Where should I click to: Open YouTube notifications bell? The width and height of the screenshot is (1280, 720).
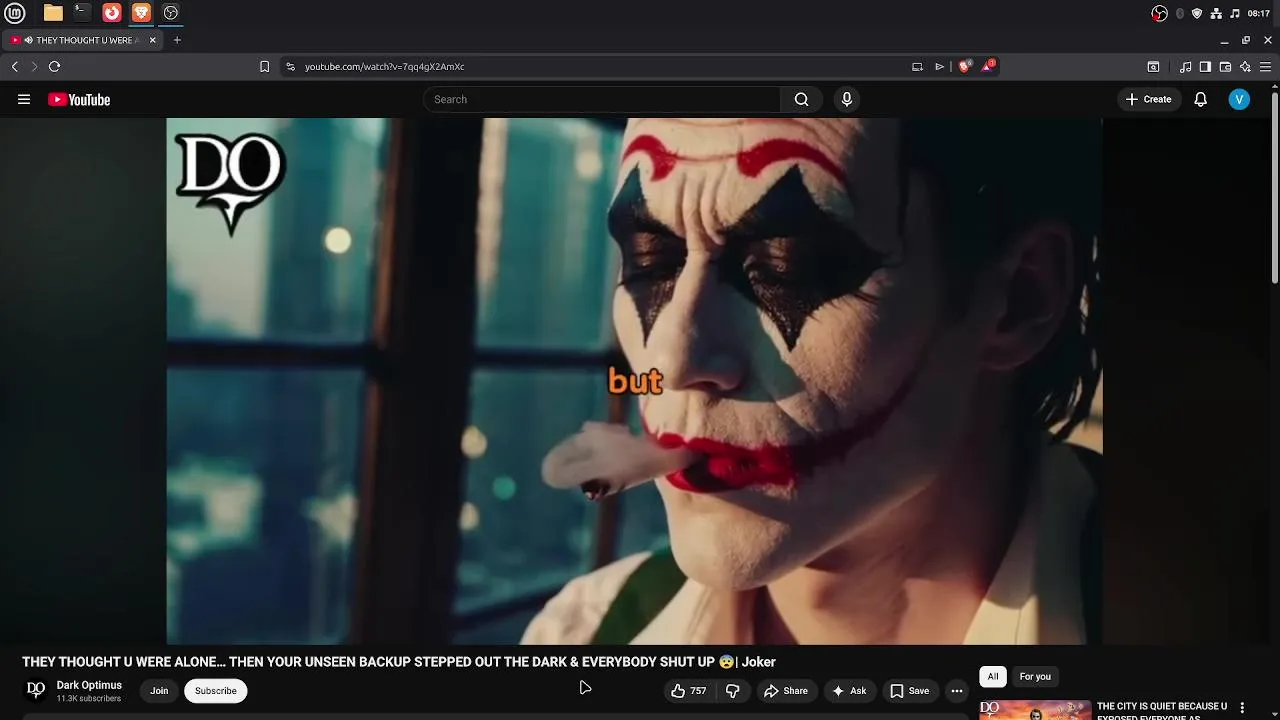pos(1201,99)
